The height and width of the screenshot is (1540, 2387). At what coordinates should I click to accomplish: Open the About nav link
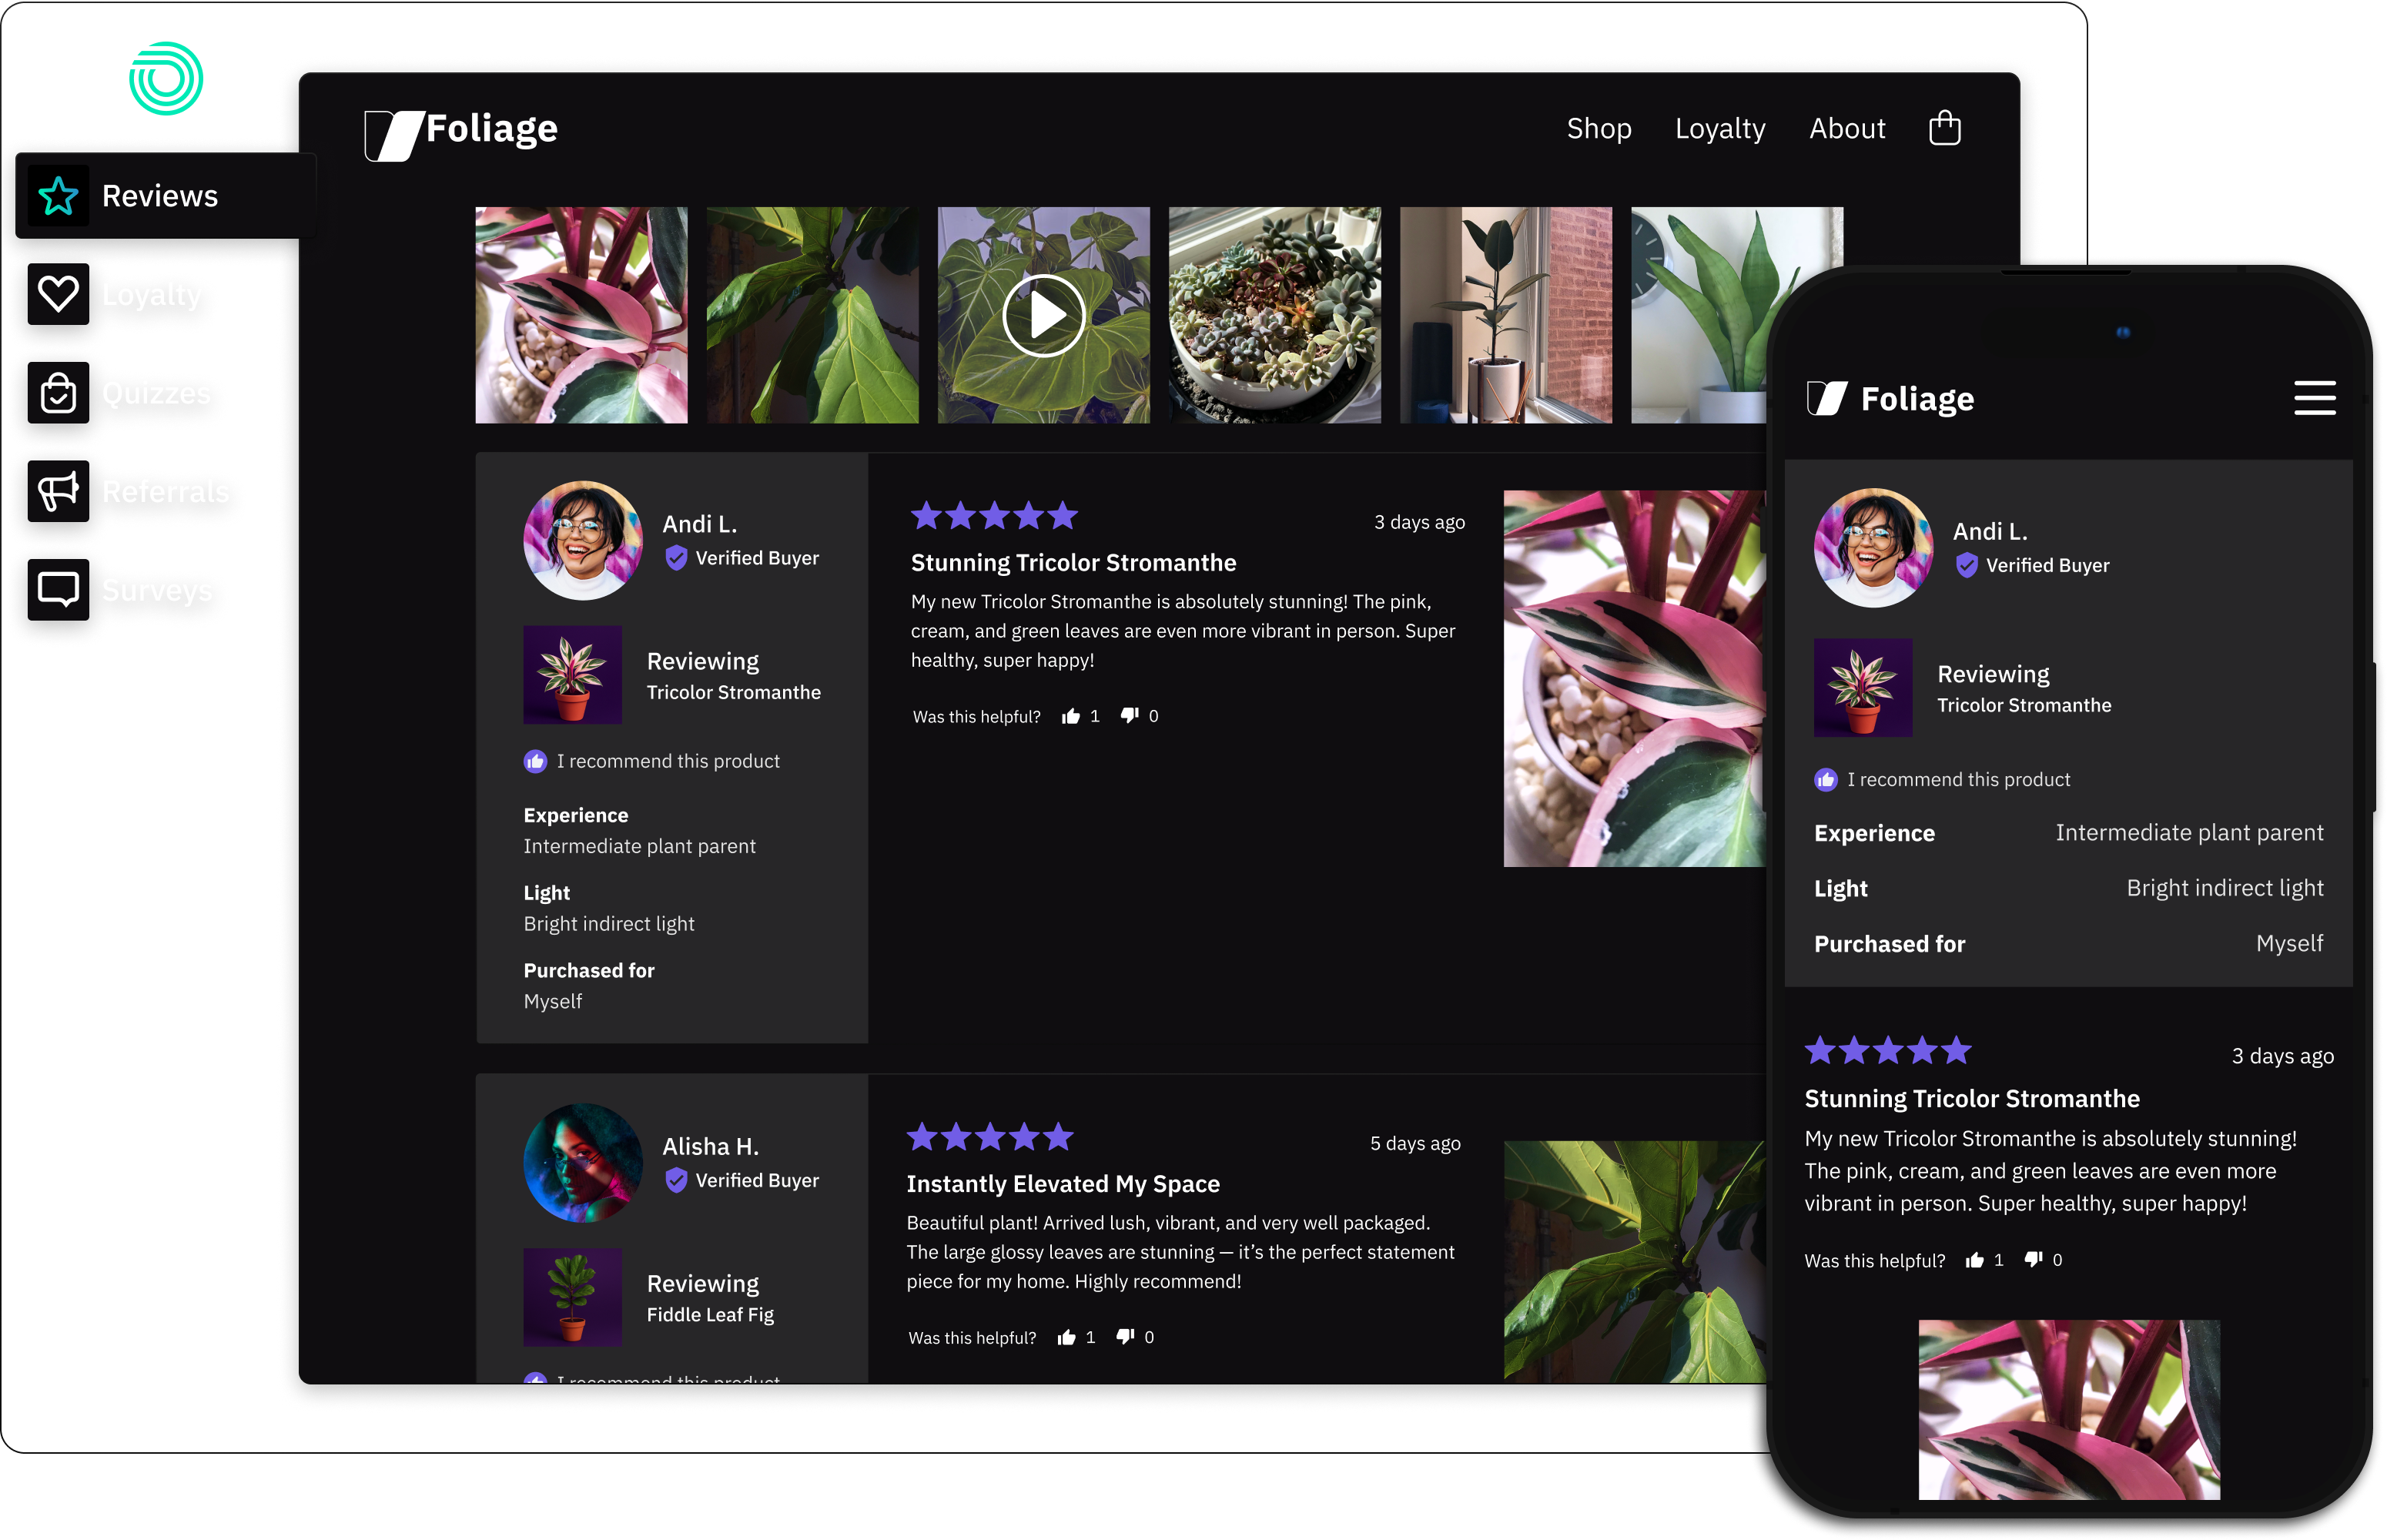tap(1847, 129)
